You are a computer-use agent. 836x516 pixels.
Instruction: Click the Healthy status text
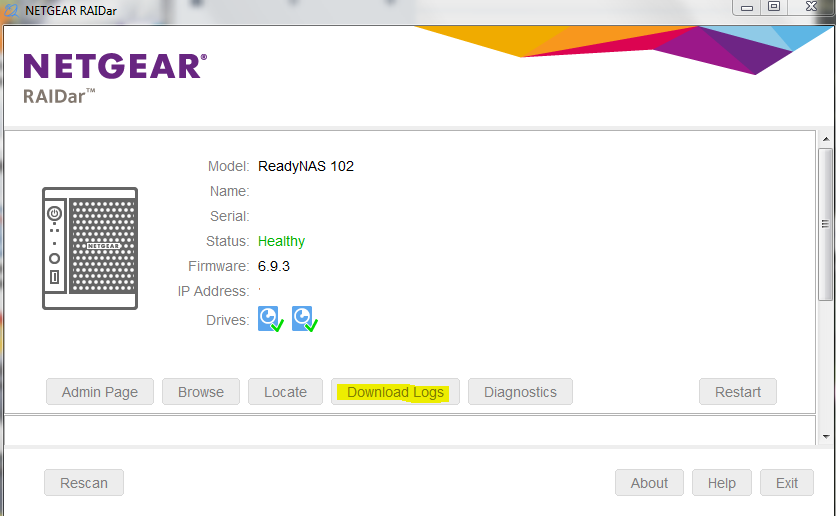282,241
